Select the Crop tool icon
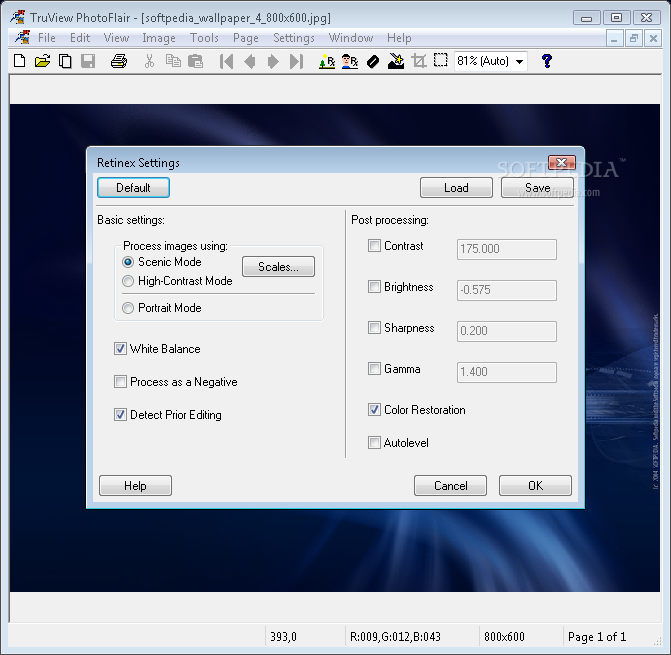Viewport: 671px width, 655px height. point(419,61)
